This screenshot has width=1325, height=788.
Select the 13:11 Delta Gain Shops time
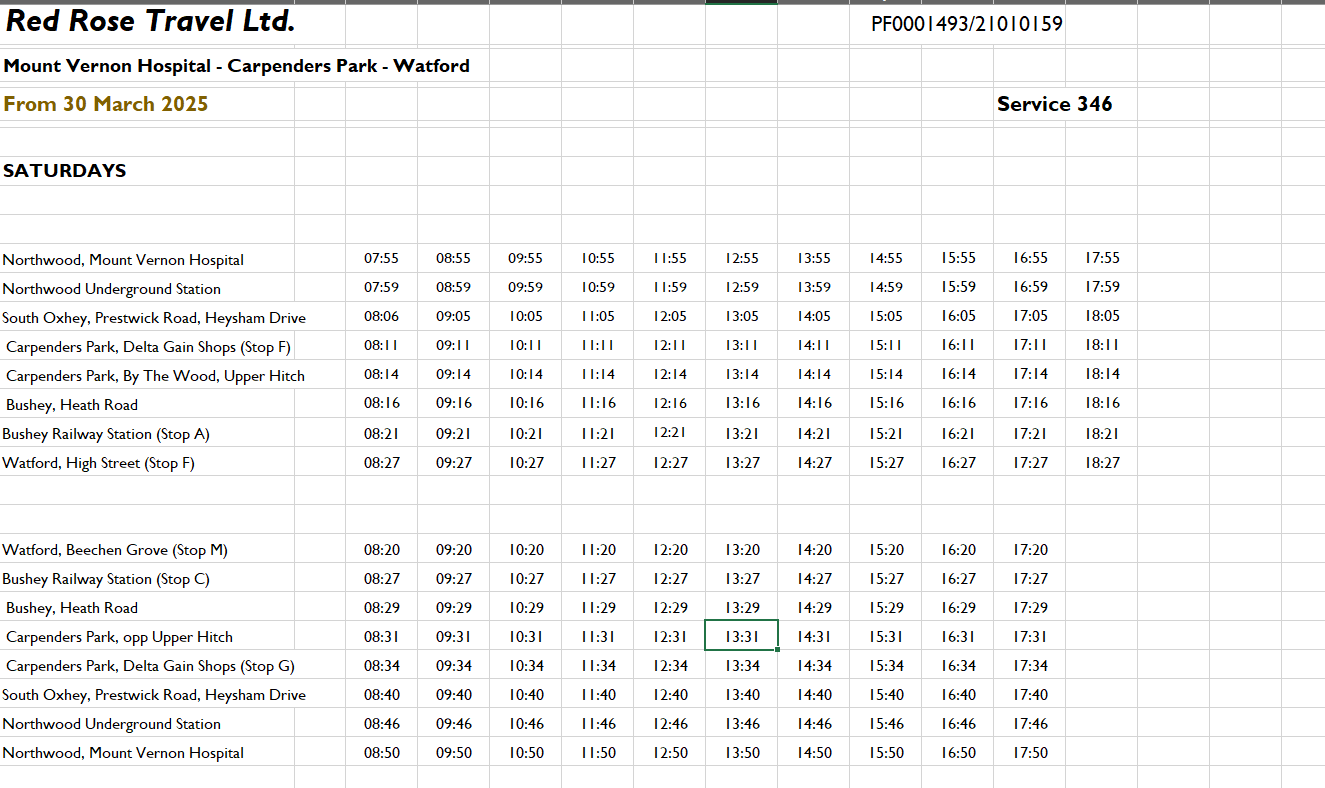[x=742, y=345]
